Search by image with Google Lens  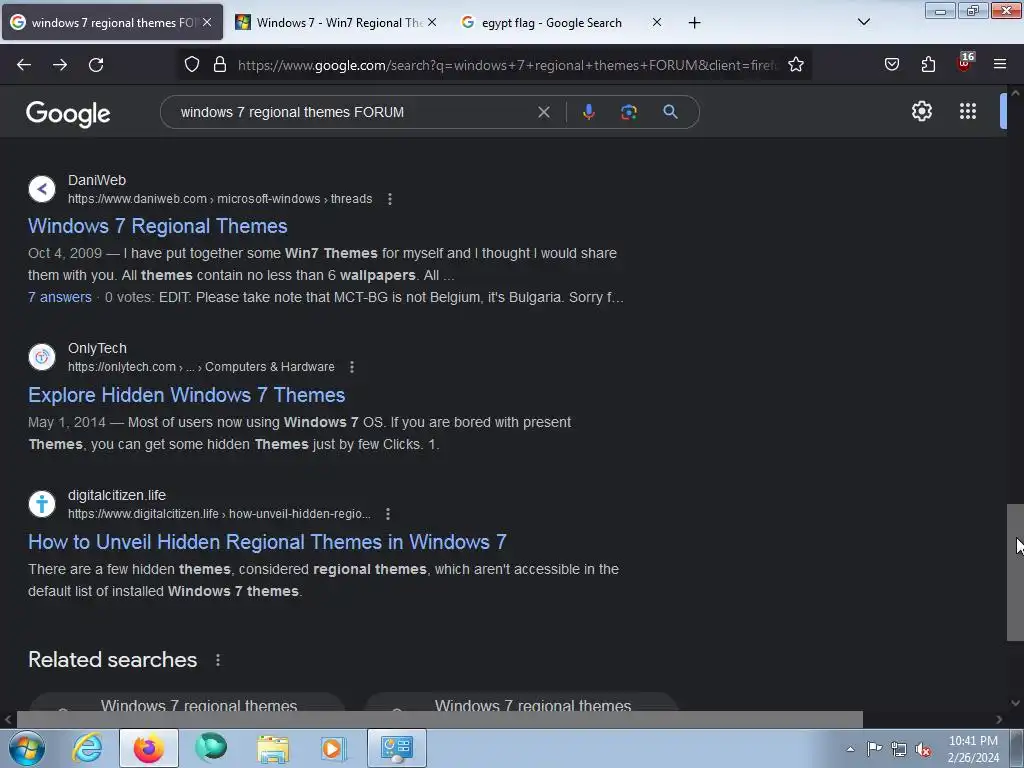coord(629,112)
